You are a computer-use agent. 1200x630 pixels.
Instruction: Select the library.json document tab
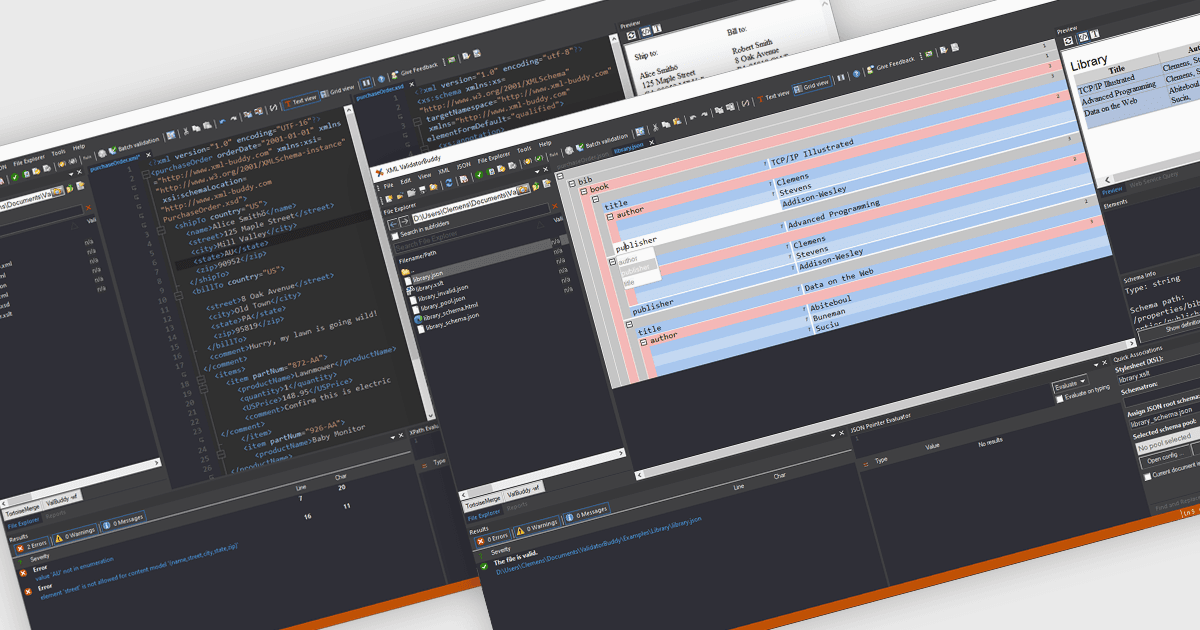(628, 146)
